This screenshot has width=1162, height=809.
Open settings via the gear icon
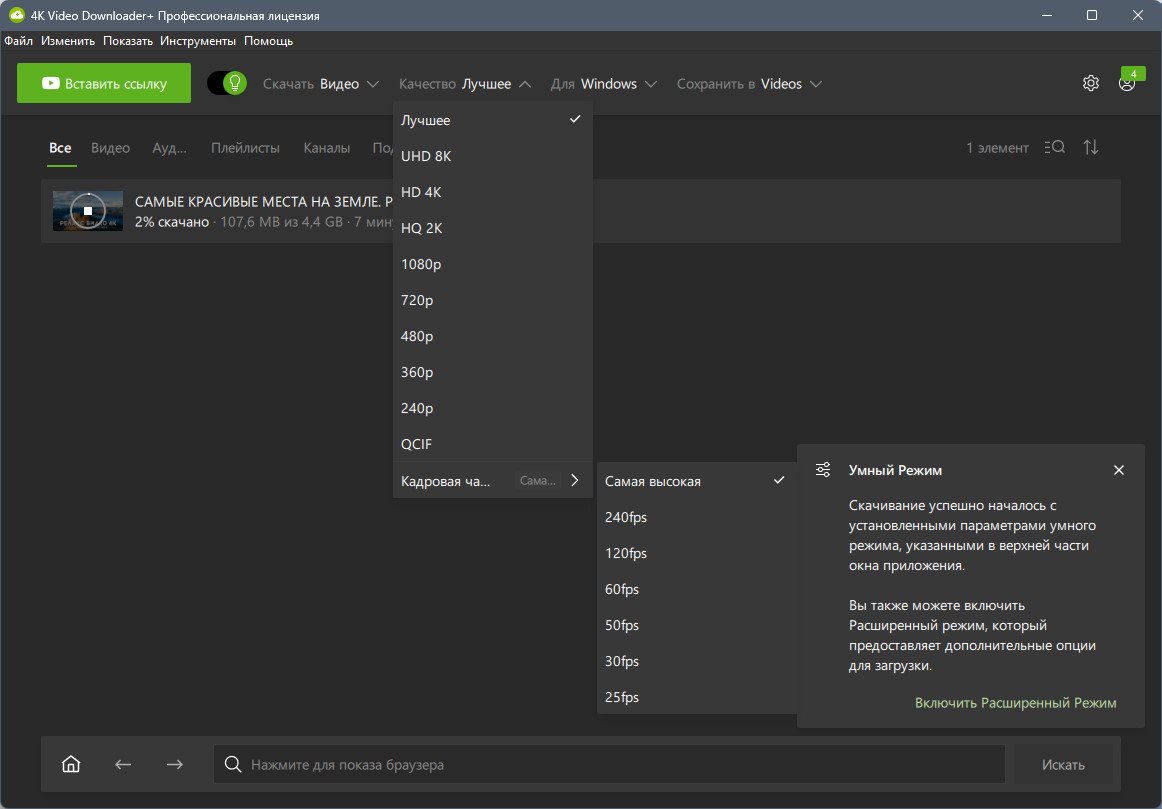pos(1090,83)
